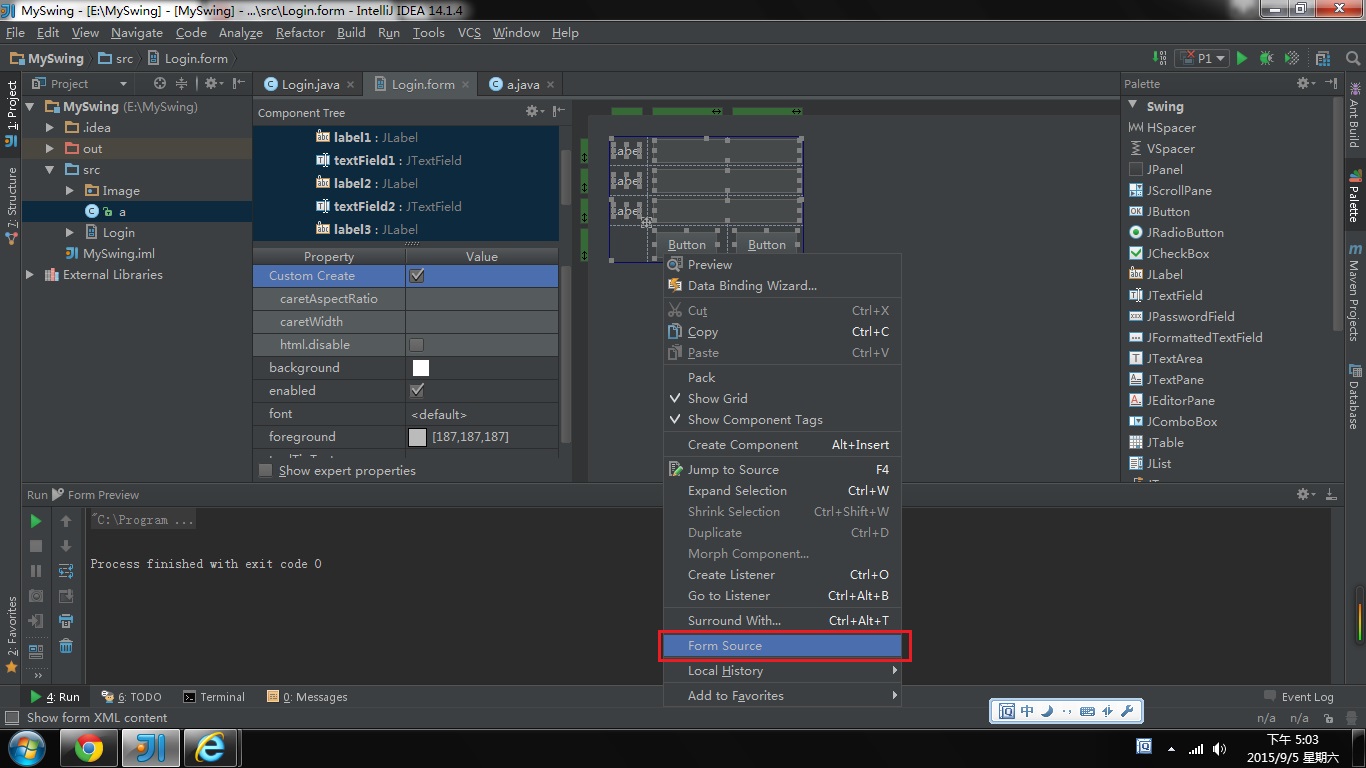Open the 0: Messages tool window
This screenshot has height=768, width=1366.
pos(308,697)
